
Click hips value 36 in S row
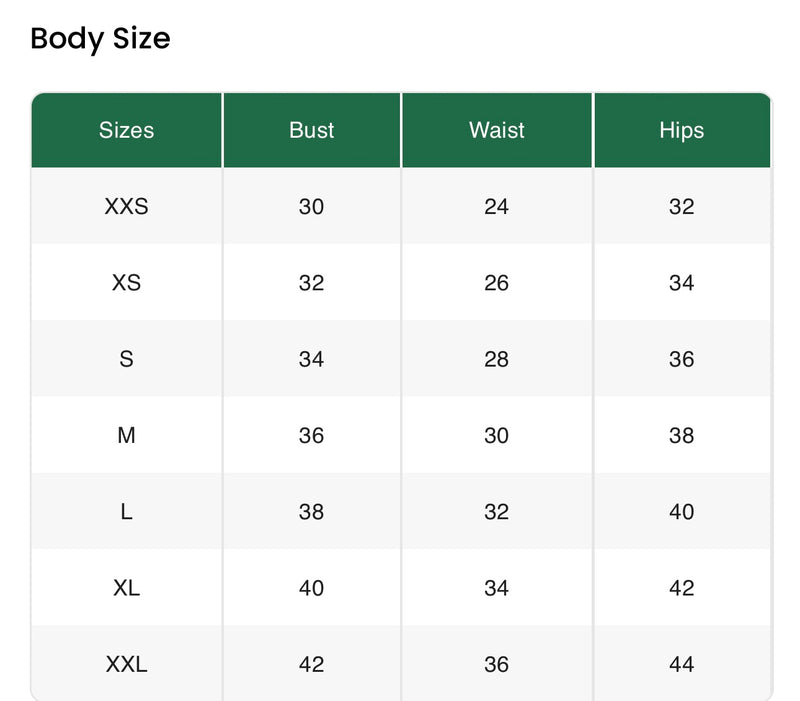click(681, 359)
